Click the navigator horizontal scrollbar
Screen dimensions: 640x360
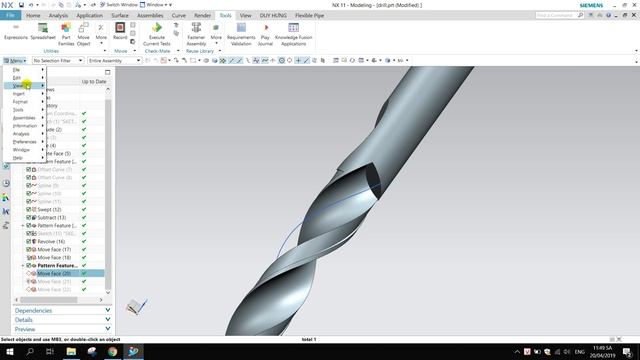pos(49,300)
